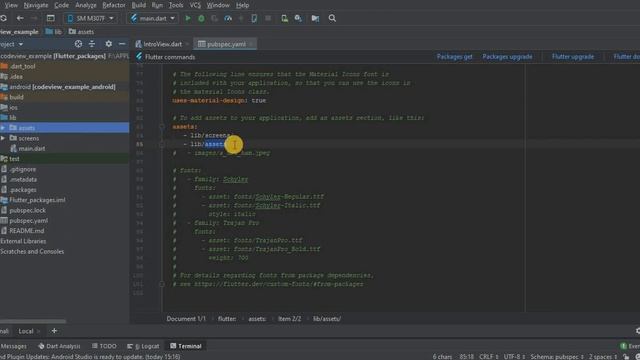
Task: Run the app with green play button
Action: click(188, 18)
